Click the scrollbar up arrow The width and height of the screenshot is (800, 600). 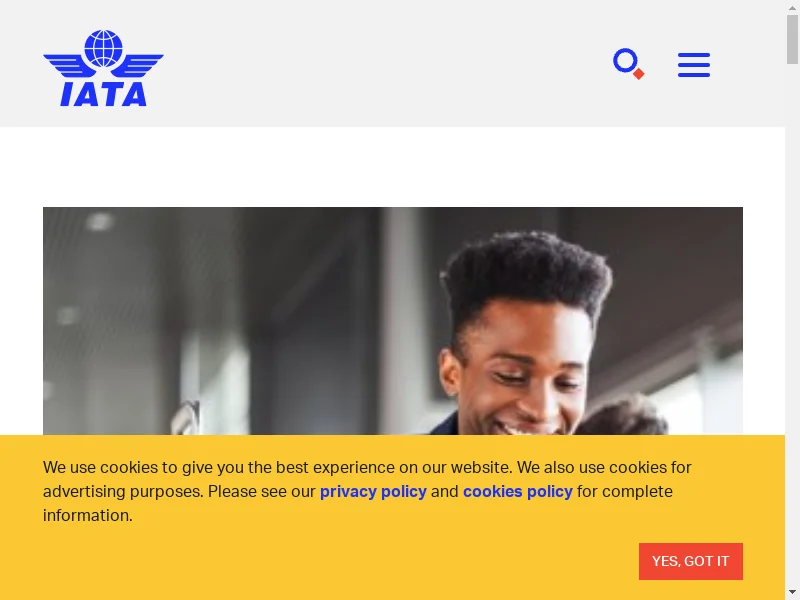[792, 7]
